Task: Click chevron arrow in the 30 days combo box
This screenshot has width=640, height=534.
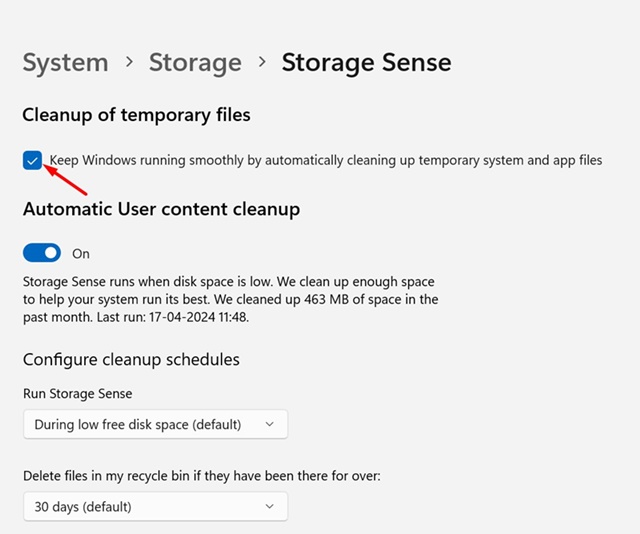Action: point(269,506)
